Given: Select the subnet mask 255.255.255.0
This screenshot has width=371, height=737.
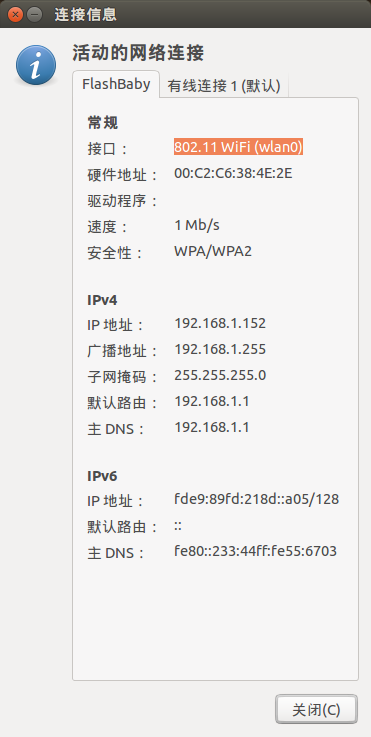Looking at the screenshot, I should [220, 375].
